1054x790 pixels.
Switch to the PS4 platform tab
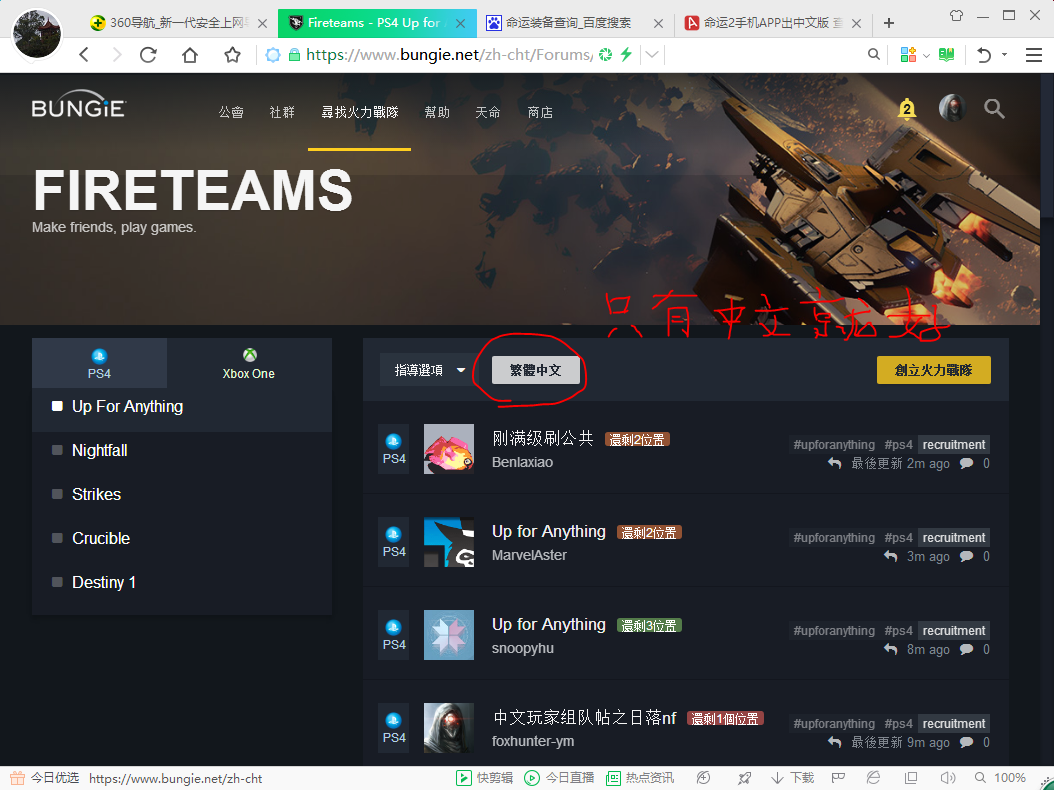[x=99, y=364]
